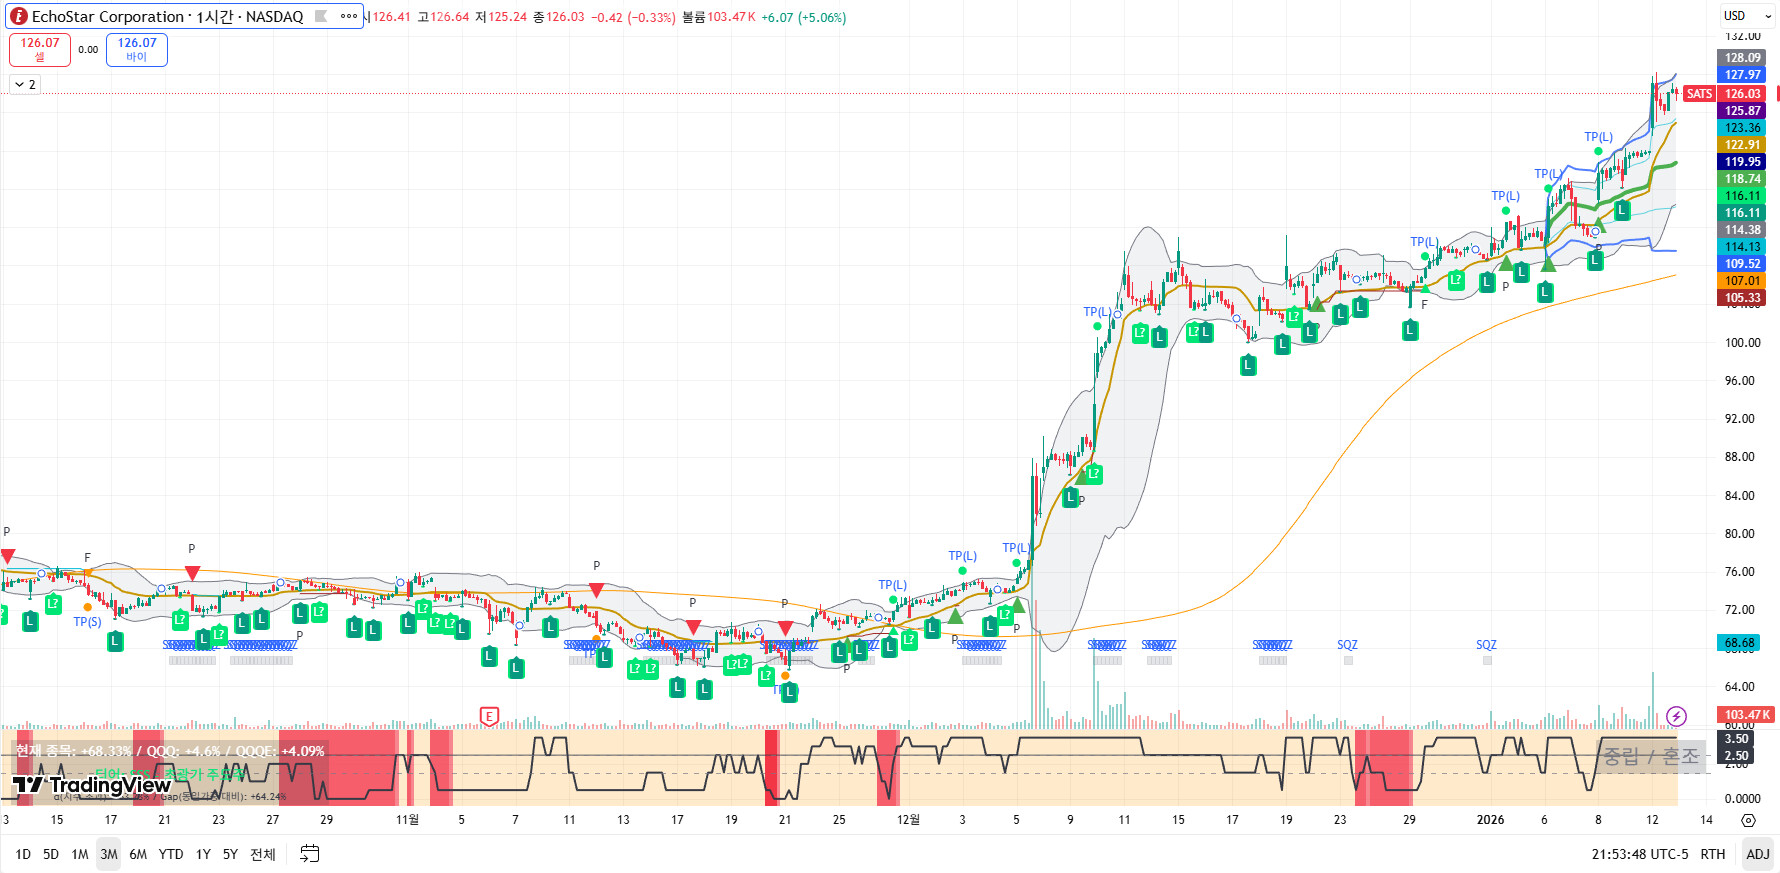Screen dimensions: 1780x873
Task: Open the RTH session menu
Action: 1713,854
